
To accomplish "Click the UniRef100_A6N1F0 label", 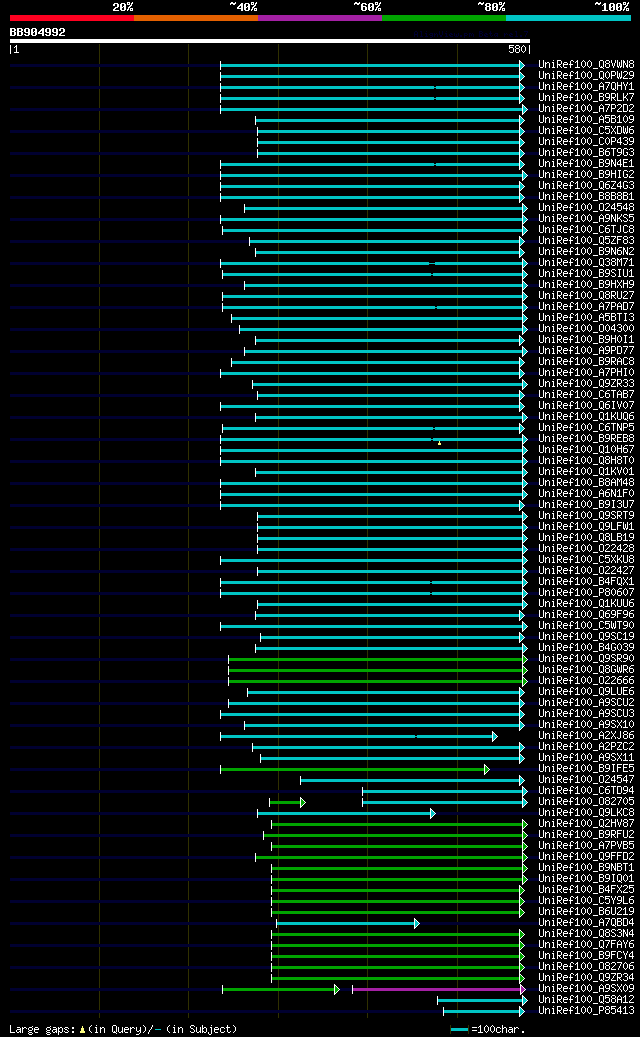I will point(586,493).
